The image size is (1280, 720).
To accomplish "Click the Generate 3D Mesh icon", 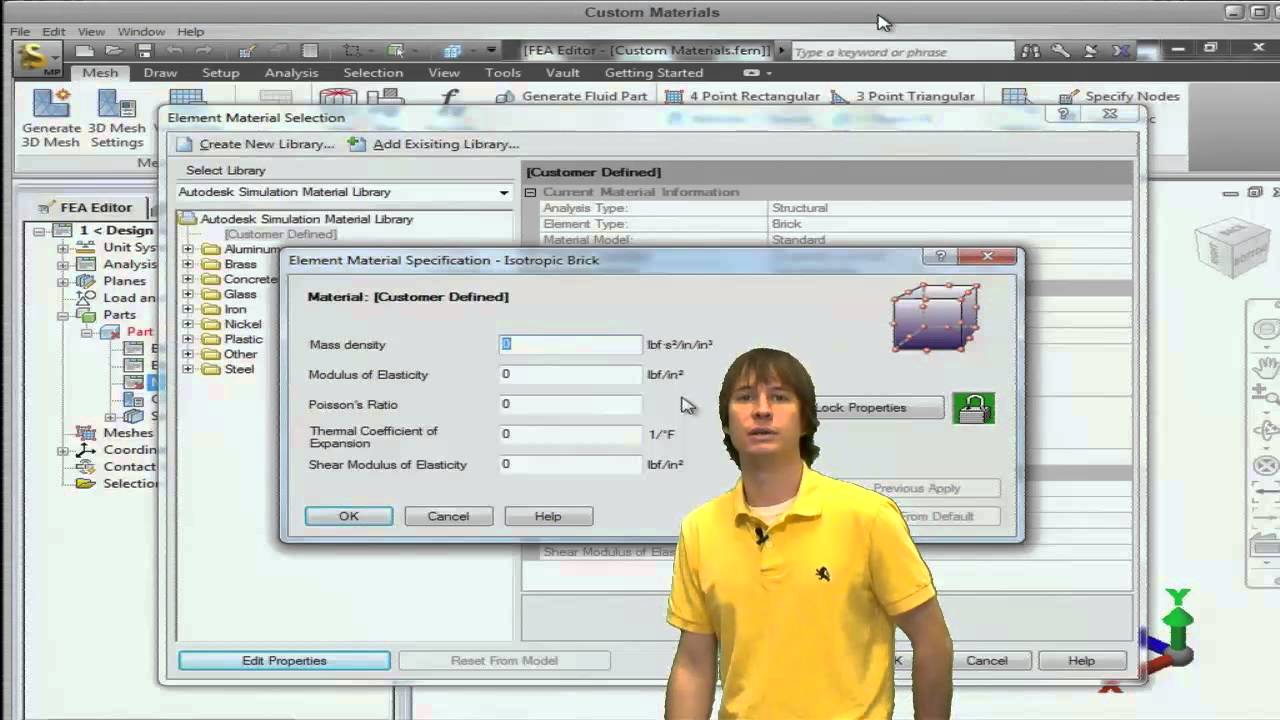I will click(x=51, y=105).
